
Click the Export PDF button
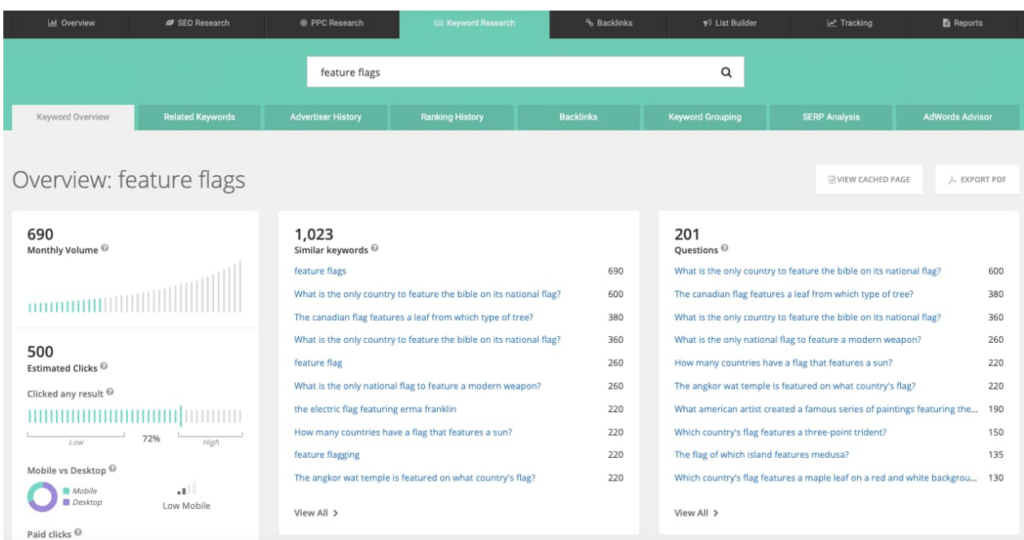point(977,180)
